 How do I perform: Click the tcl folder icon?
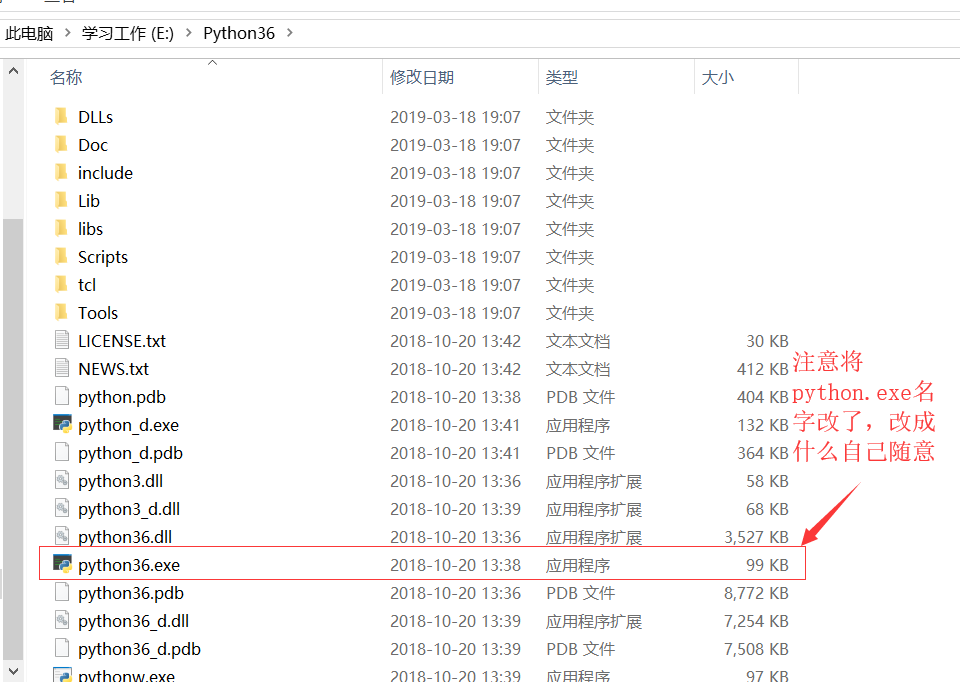pyautogui.click(x=61, y=285)
